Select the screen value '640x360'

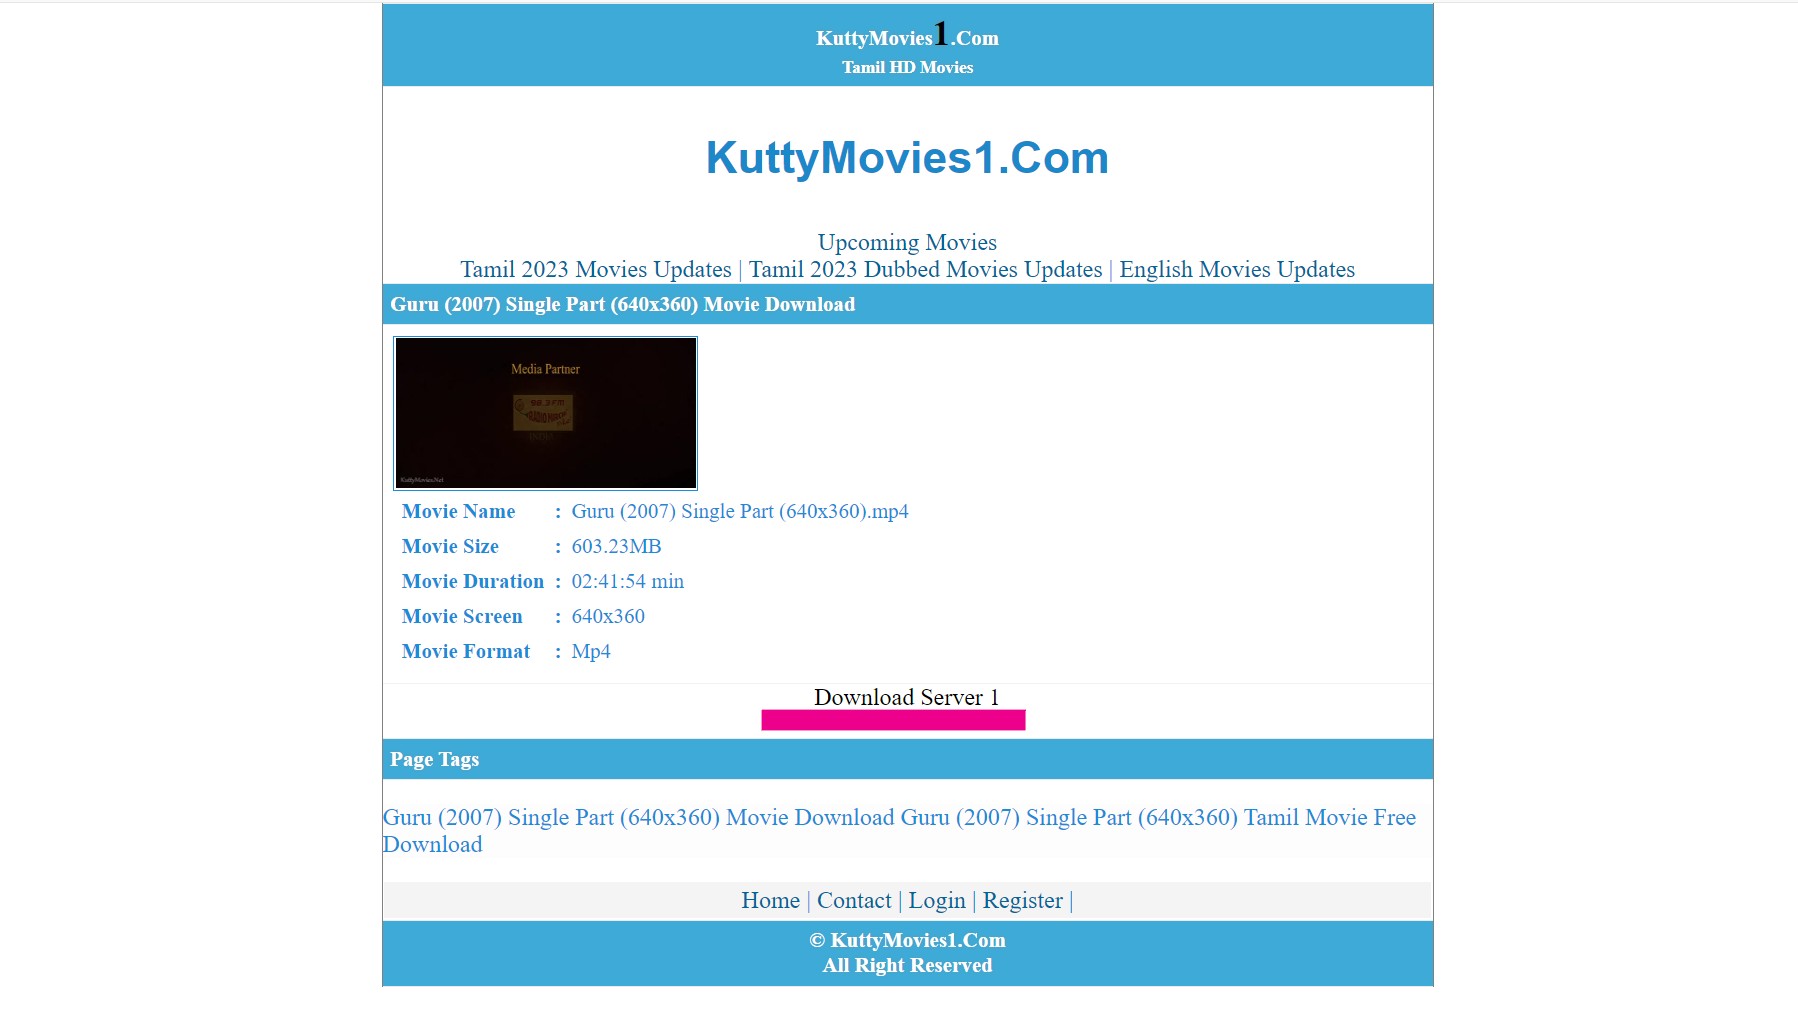pyautogui.click(x=608, y=616)
